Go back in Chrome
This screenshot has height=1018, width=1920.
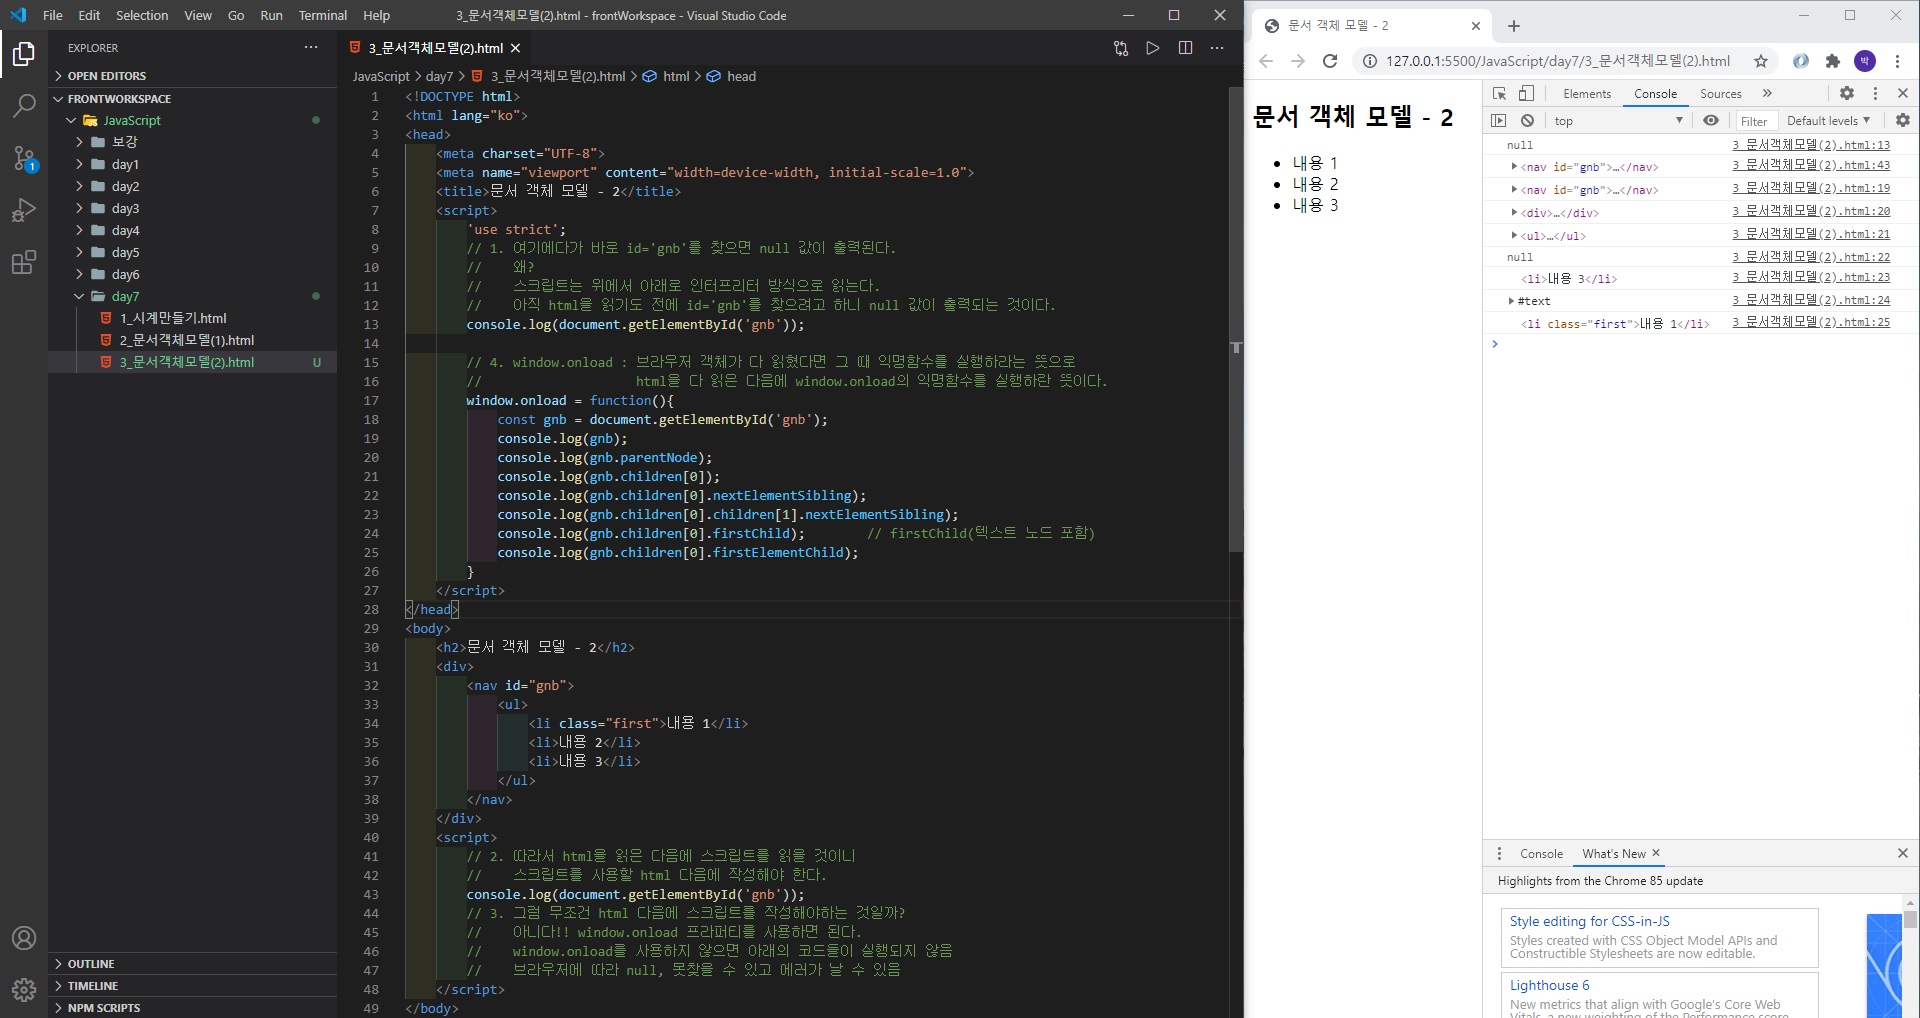tap(1266, 61)
